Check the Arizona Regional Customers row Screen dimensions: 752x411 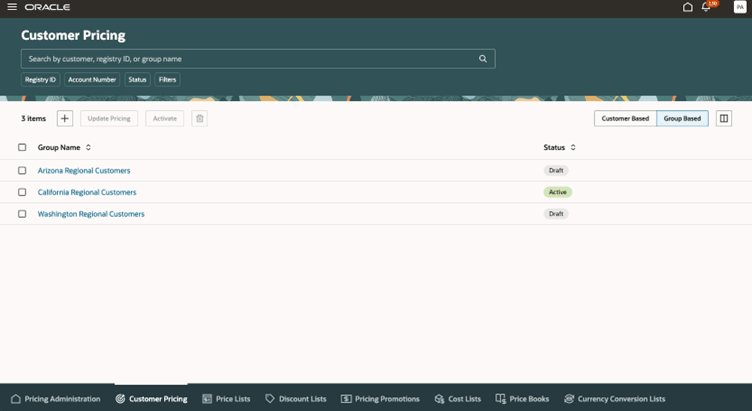pos(22,170)
